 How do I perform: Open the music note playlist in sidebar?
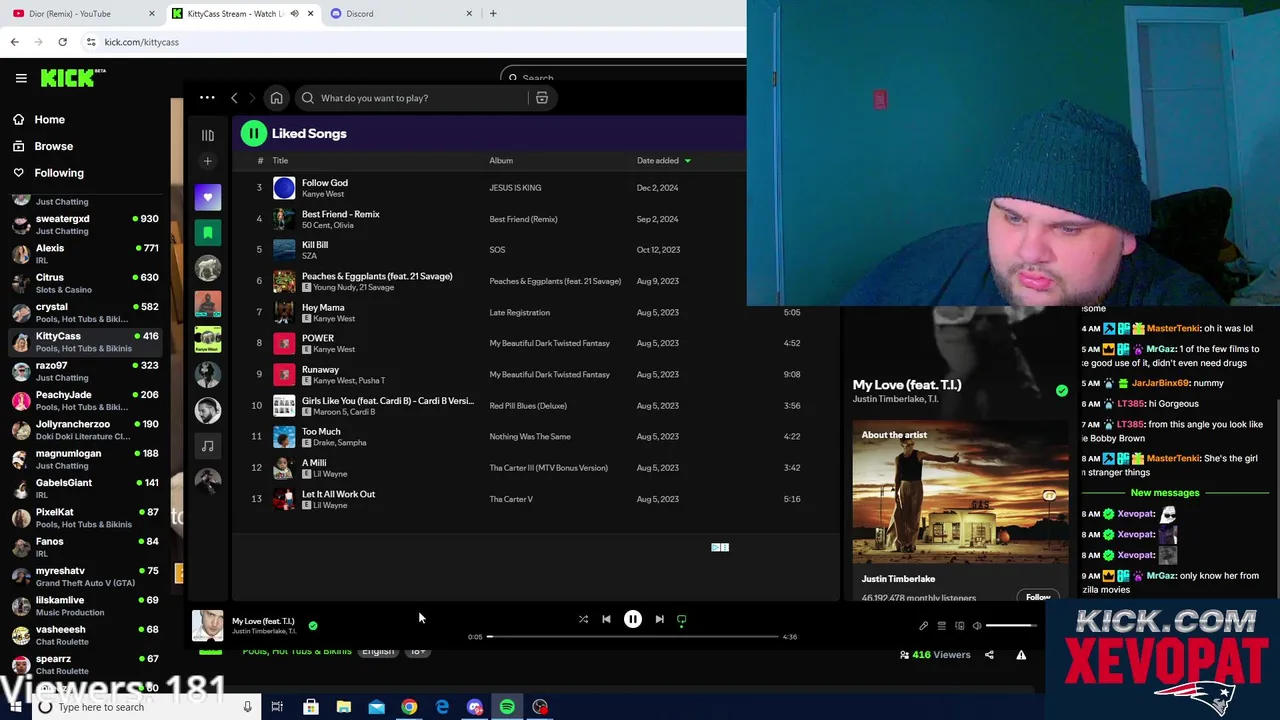point(208,446)
